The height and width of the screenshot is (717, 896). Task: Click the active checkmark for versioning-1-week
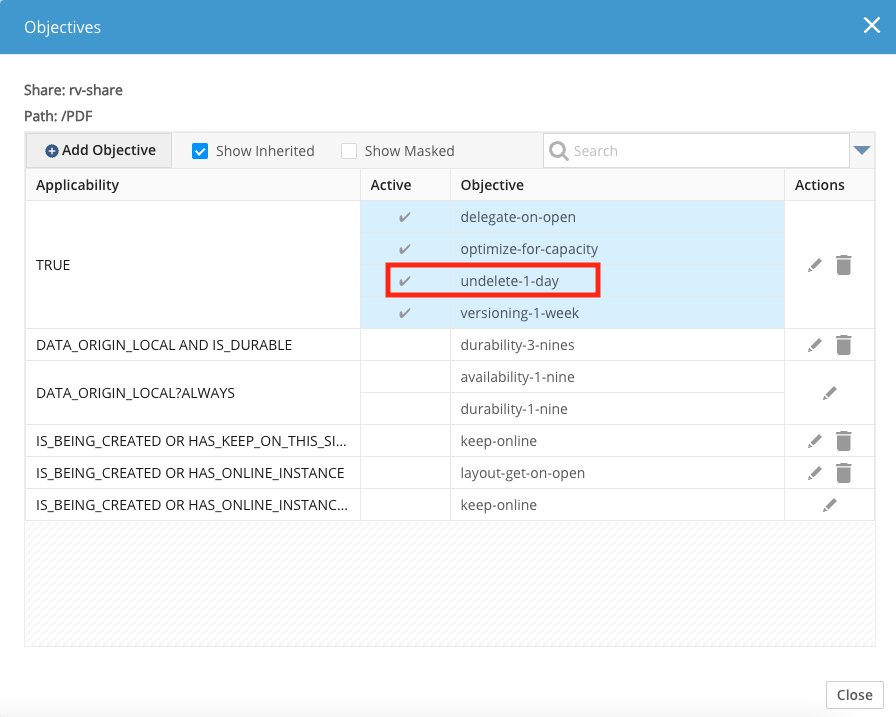tap(405, 313)
